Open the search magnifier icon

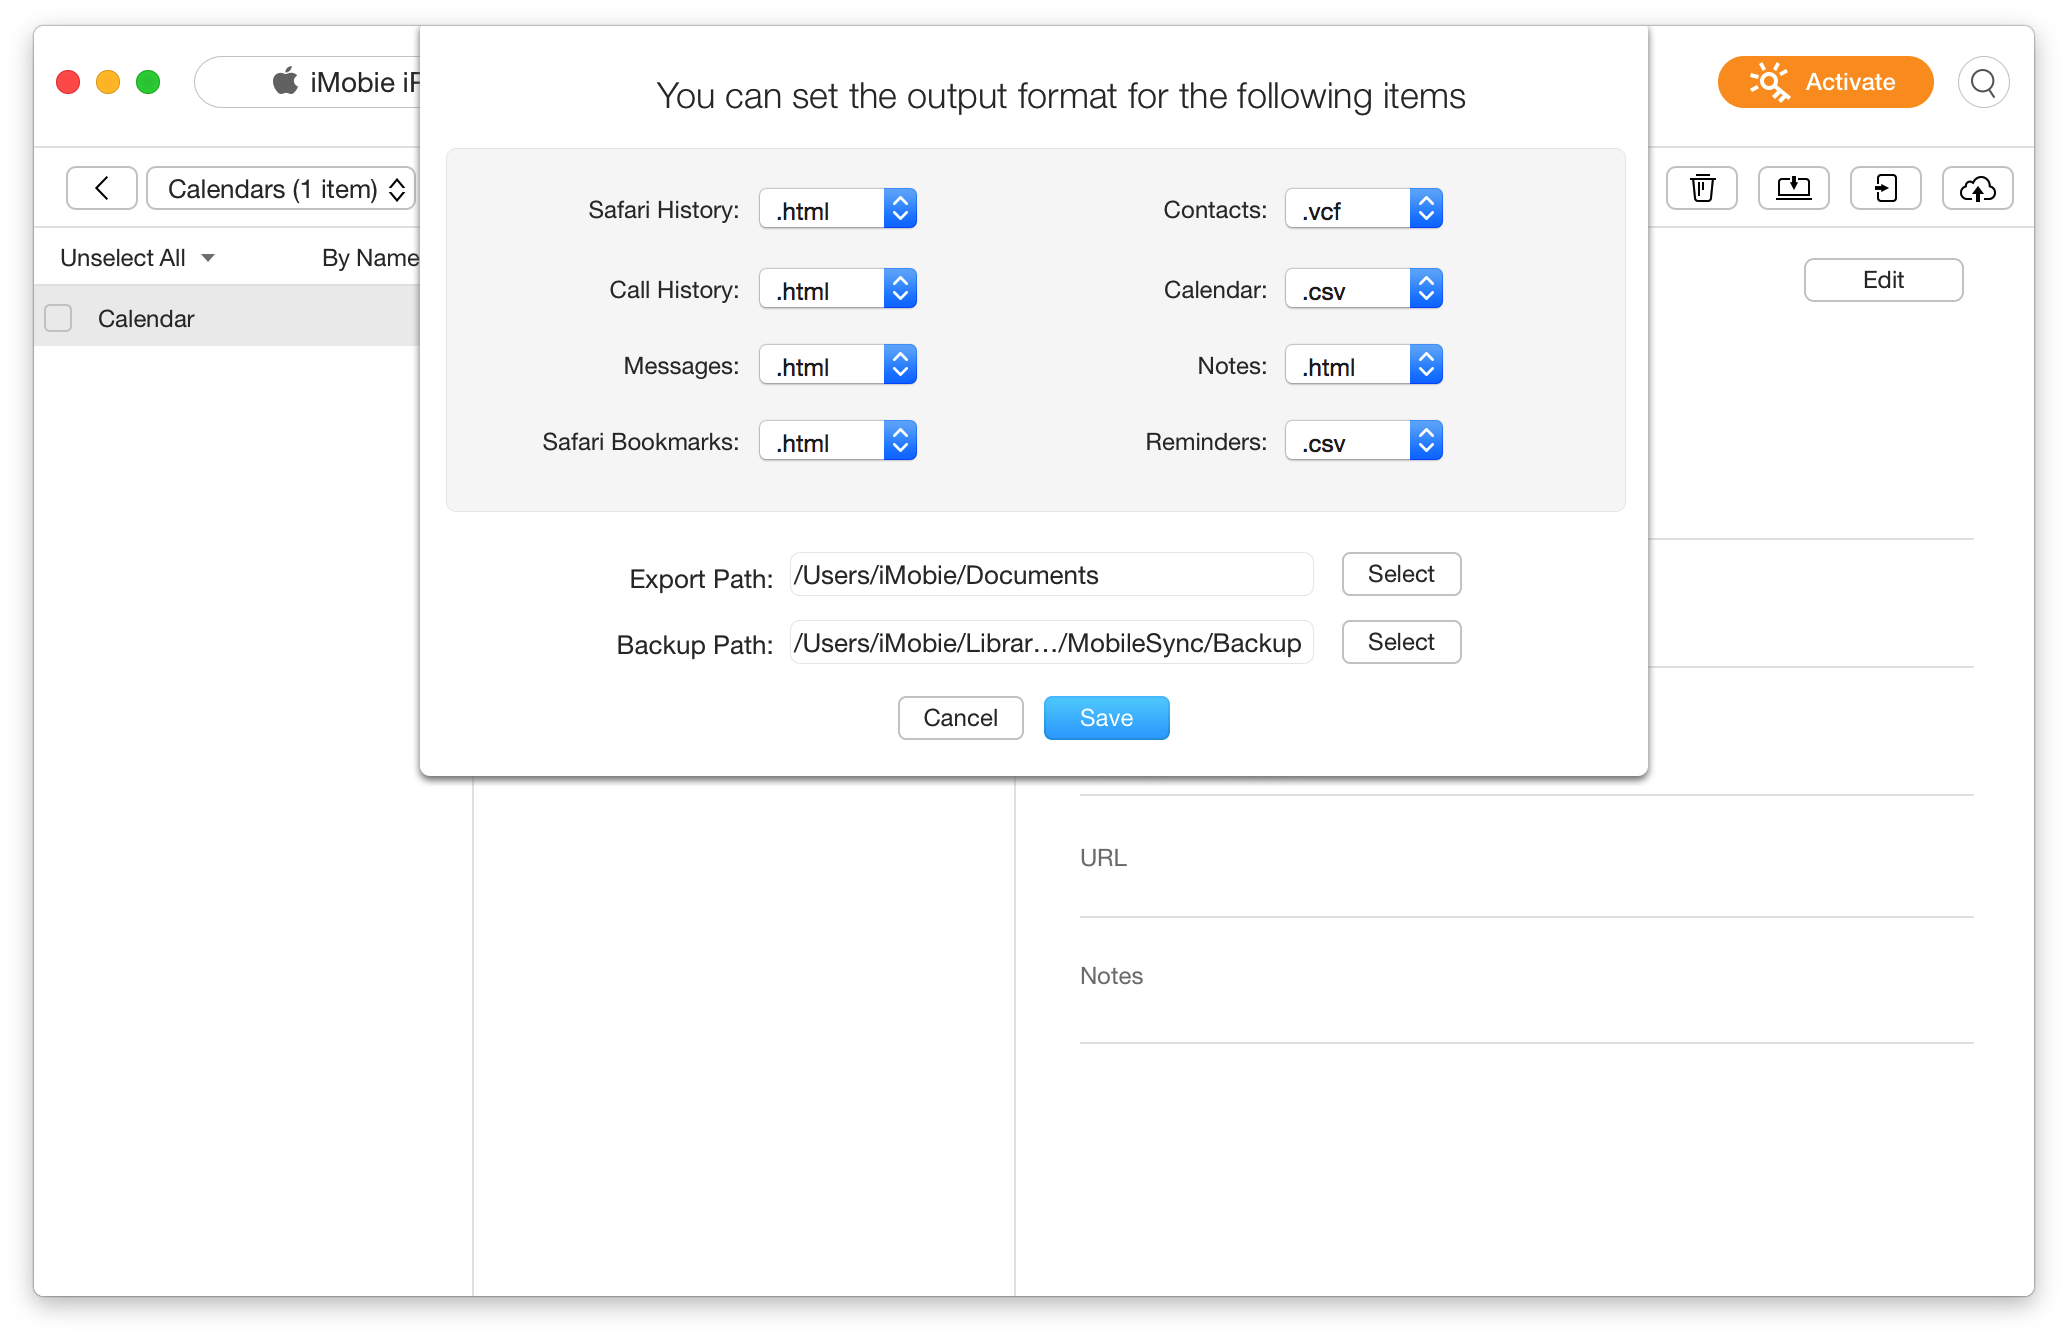(1983, 82)
